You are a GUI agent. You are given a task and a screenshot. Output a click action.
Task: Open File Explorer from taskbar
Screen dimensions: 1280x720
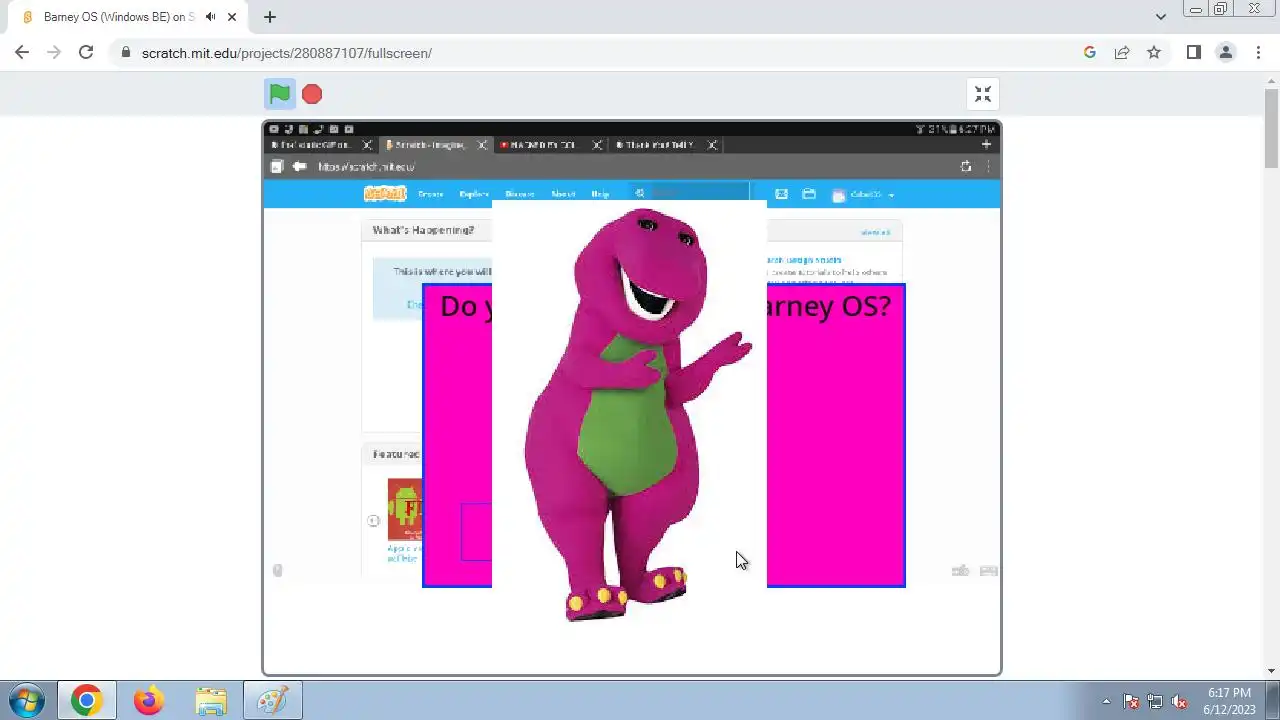pos(211,701)
